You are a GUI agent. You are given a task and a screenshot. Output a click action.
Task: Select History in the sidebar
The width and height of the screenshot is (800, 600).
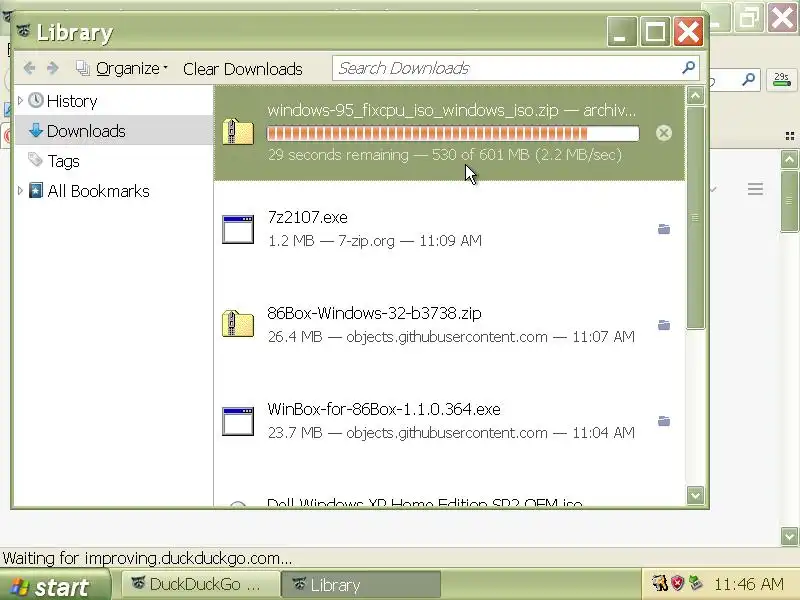click(72, 101)
